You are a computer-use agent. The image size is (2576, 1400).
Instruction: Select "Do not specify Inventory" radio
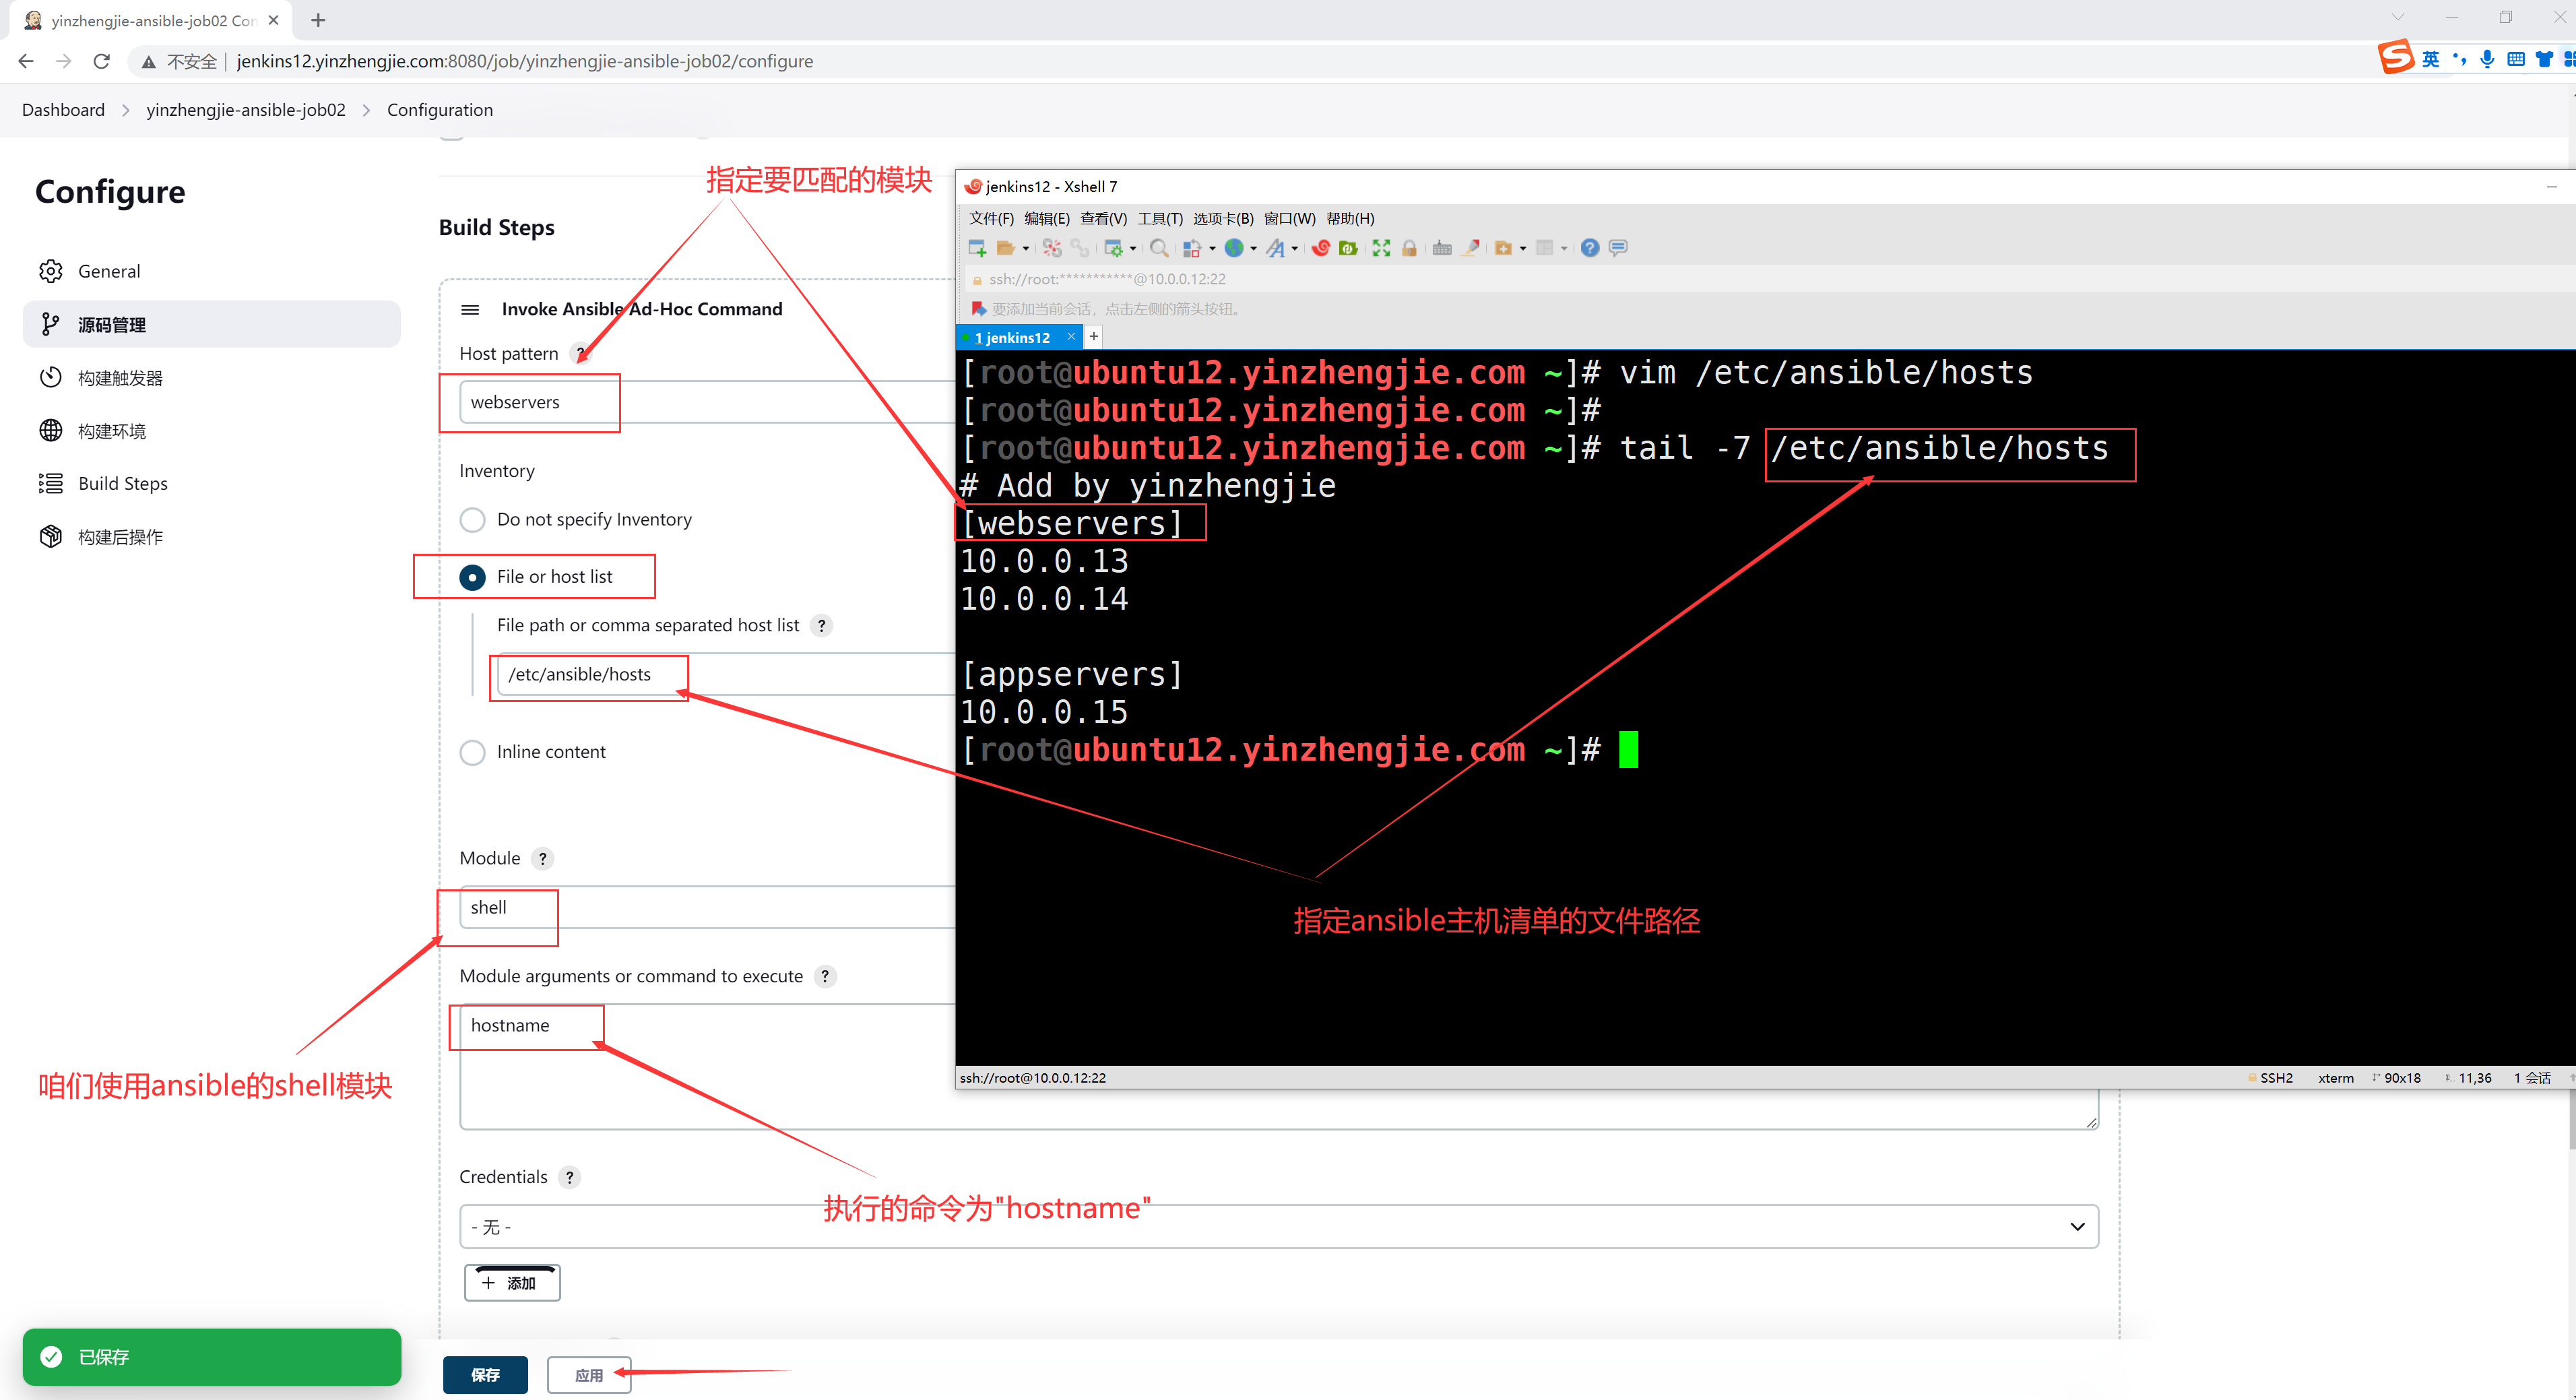tap(472, 519)
